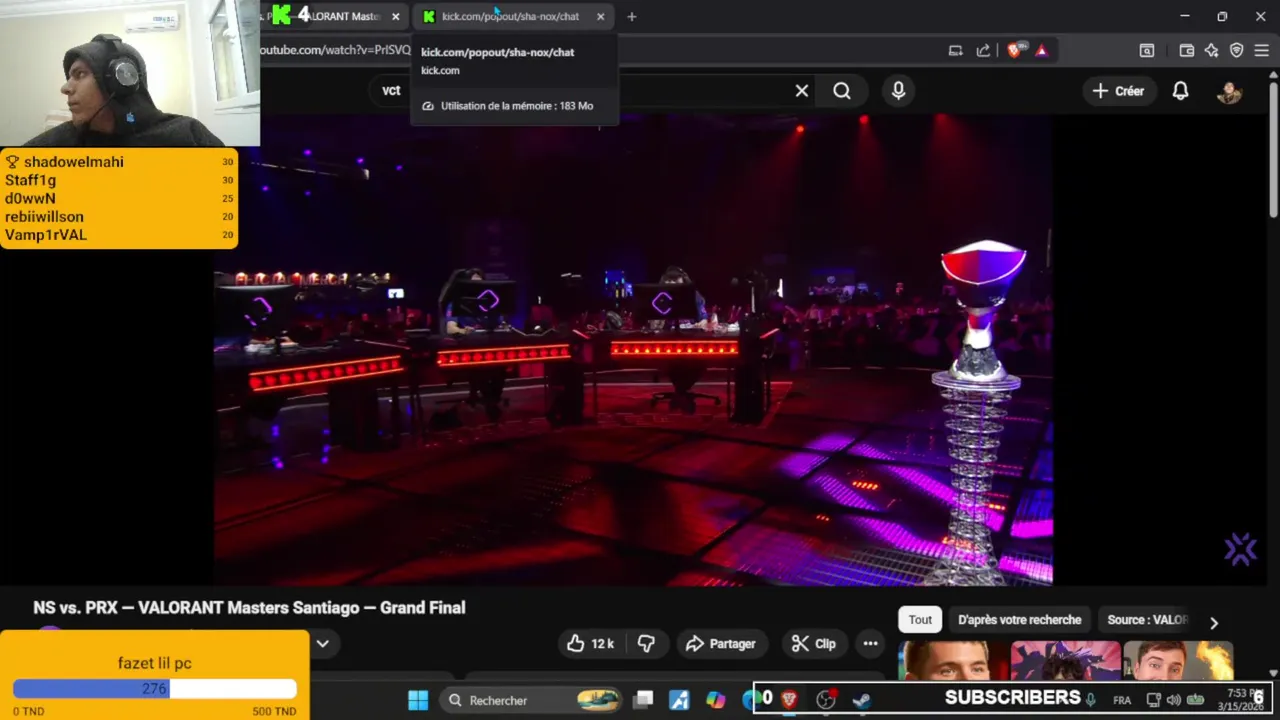The image size is (1280, 720).
Task: Show more filter chips with right arrow
Action: click(x=1214, y=622)
